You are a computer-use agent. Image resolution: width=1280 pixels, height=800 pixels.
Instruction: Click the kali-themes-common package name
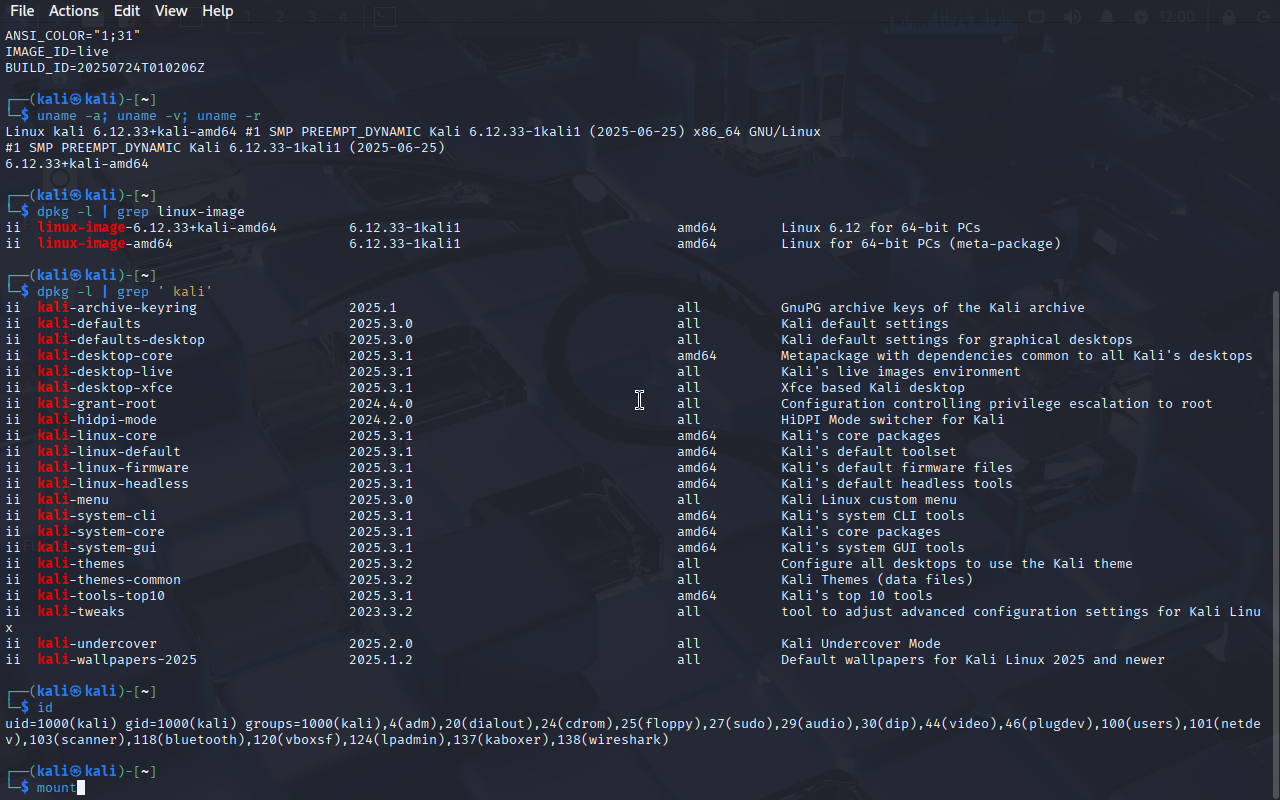point(109,580)
